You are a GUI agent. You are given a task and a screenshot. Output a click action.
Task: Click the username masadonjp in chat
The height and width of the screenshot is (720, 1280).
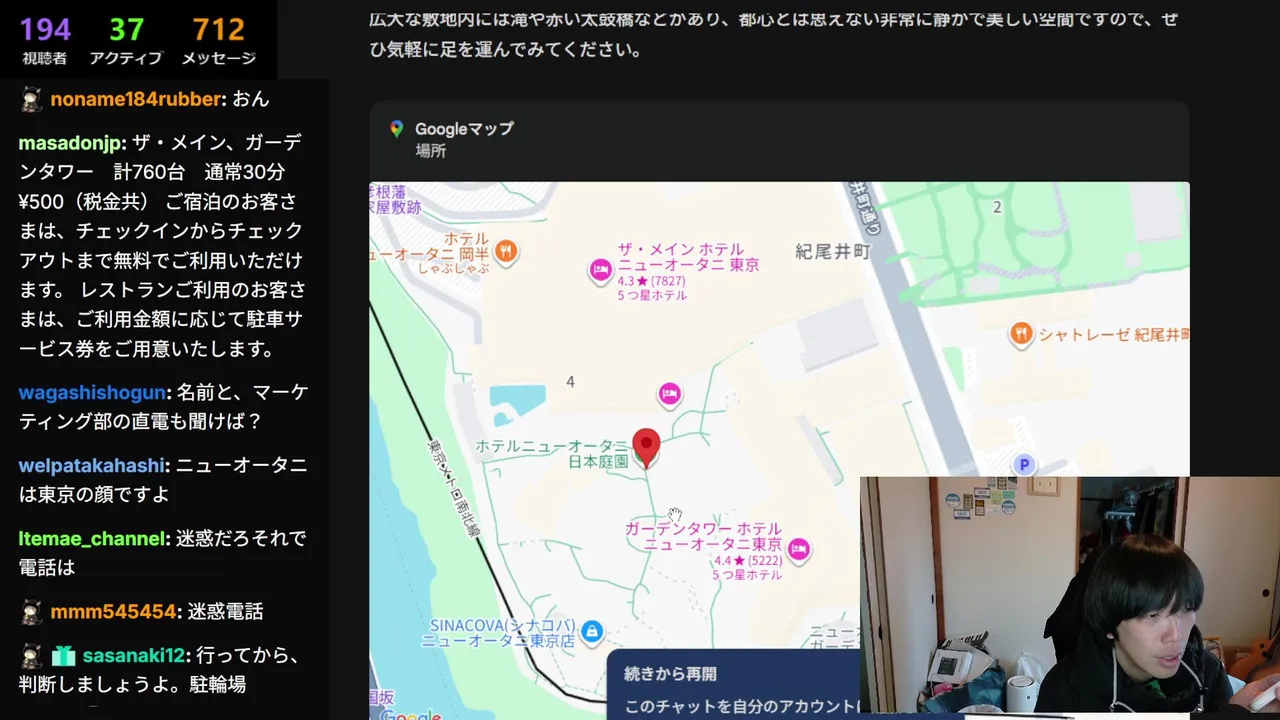coord(68,143)
